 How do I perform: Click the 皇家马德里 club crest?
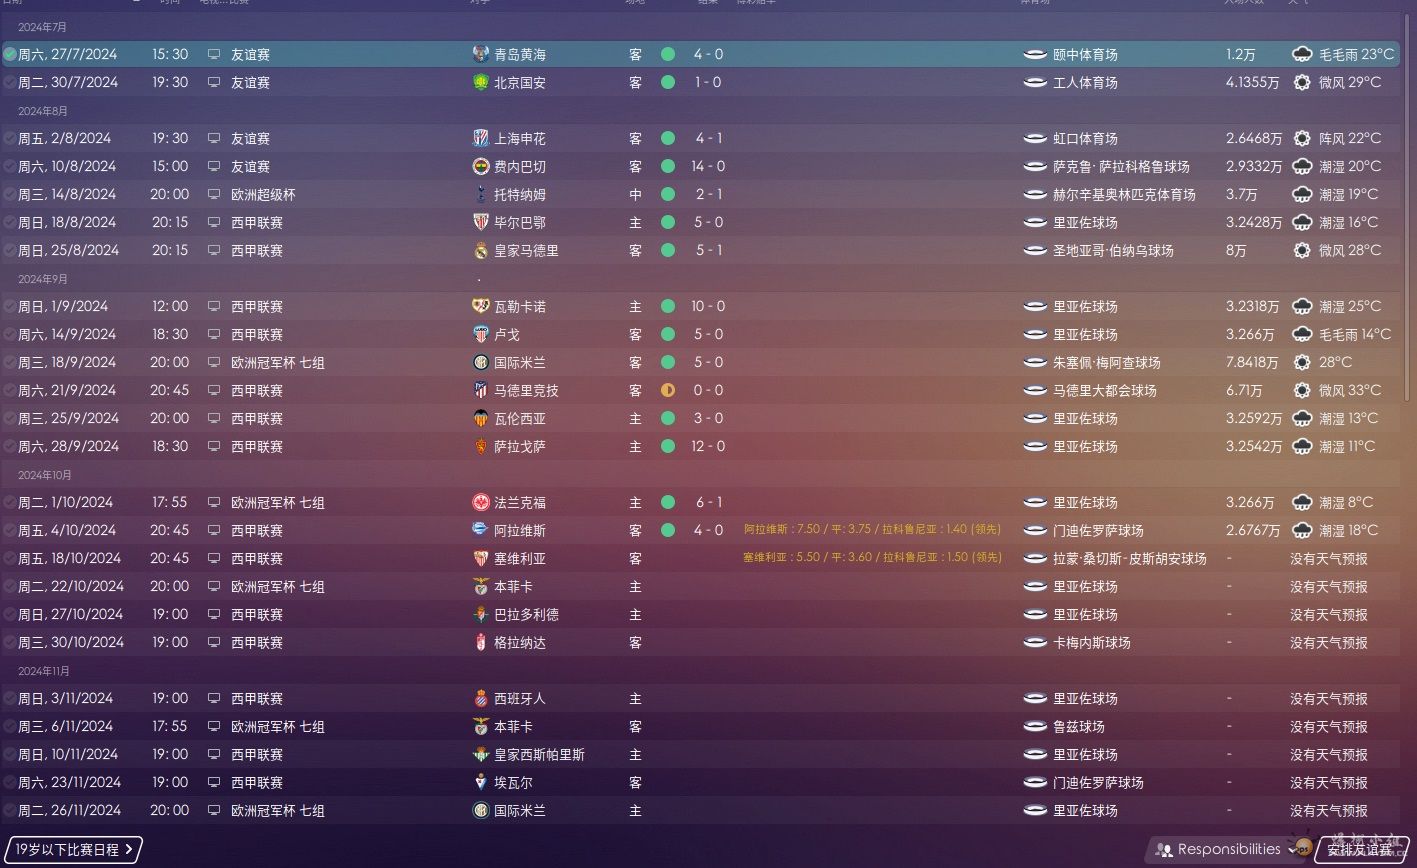[x=481, y=250]
